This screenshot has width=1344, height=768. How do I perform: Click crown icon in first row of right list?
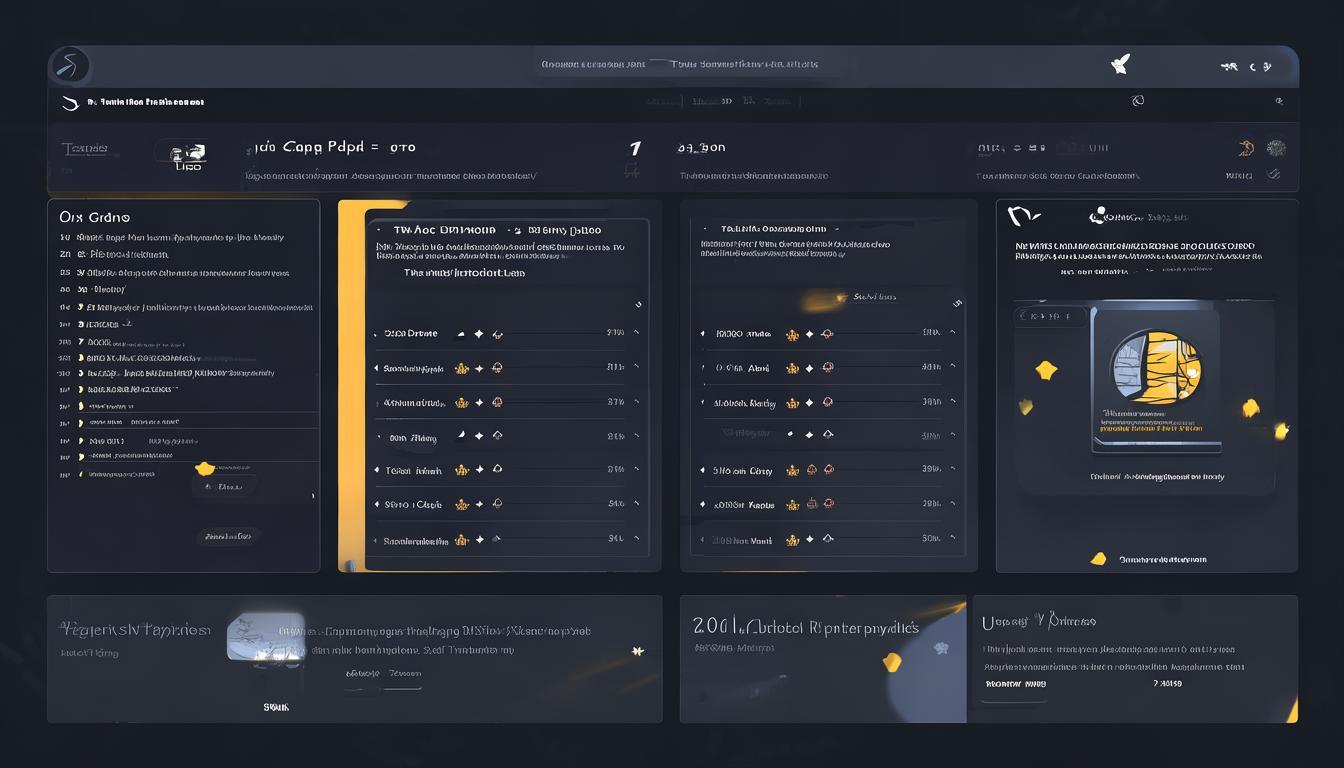[x=792, y=334]
